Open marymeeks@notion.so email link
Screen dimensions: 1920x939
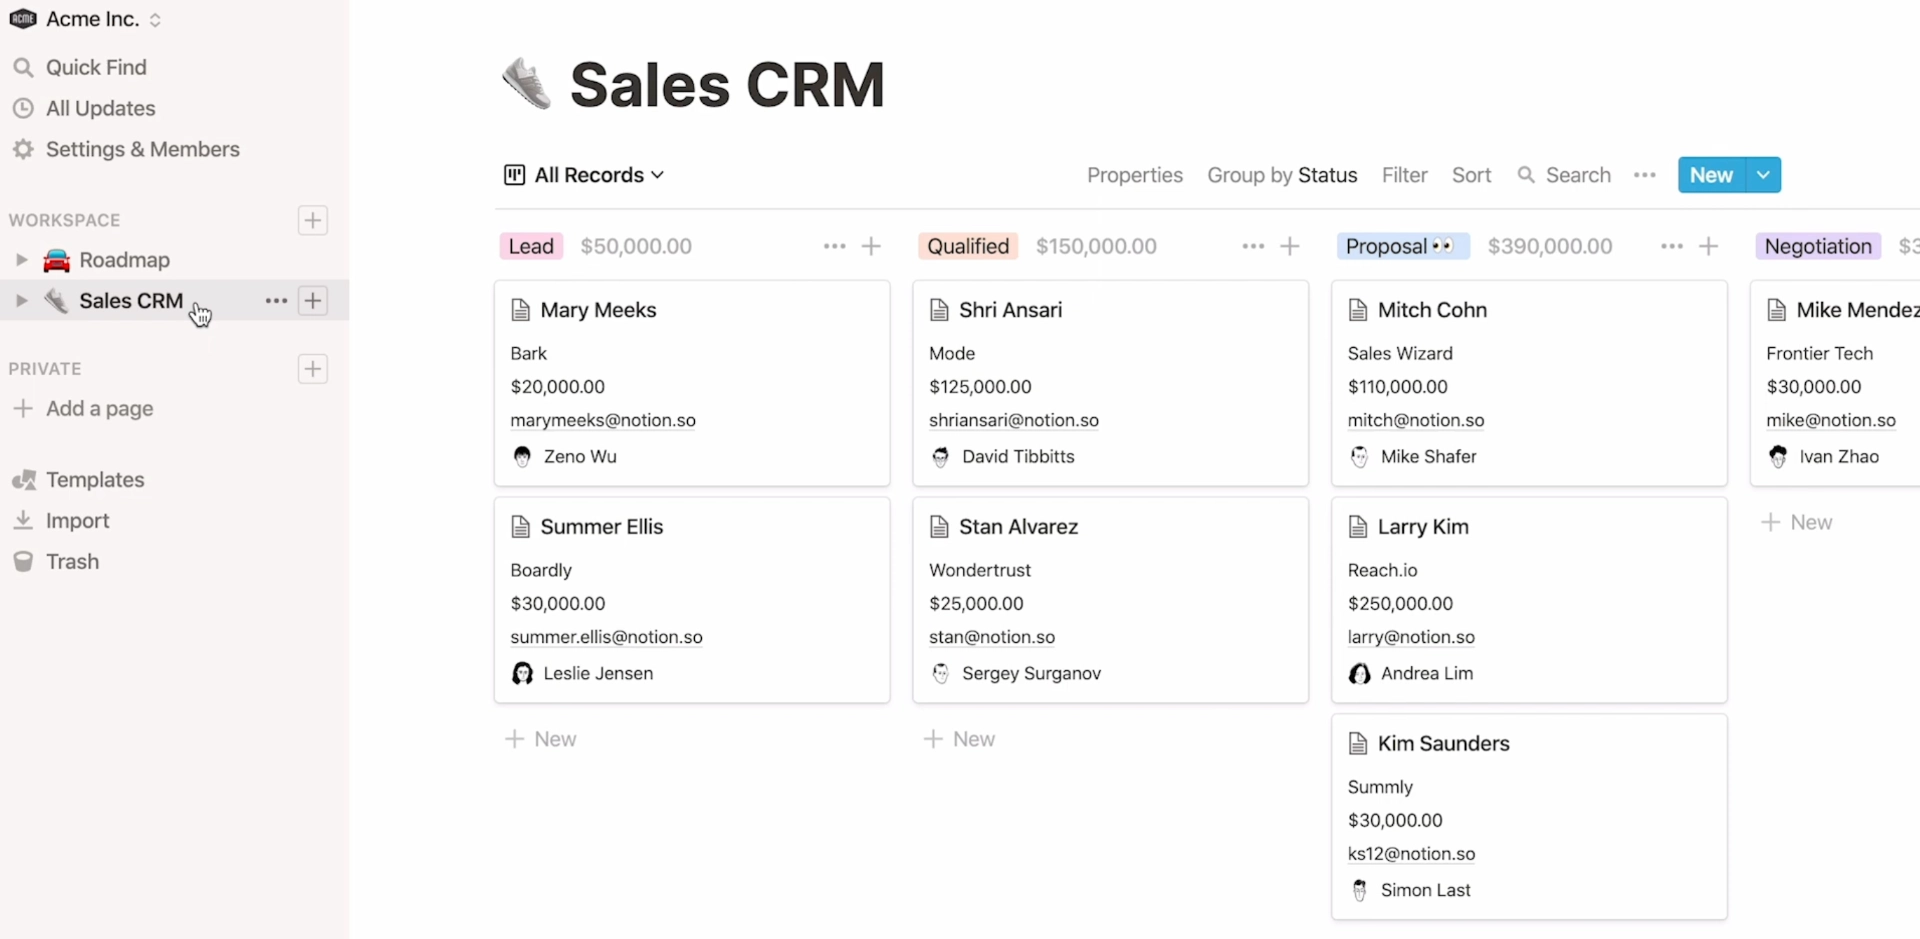coord(602,420)
